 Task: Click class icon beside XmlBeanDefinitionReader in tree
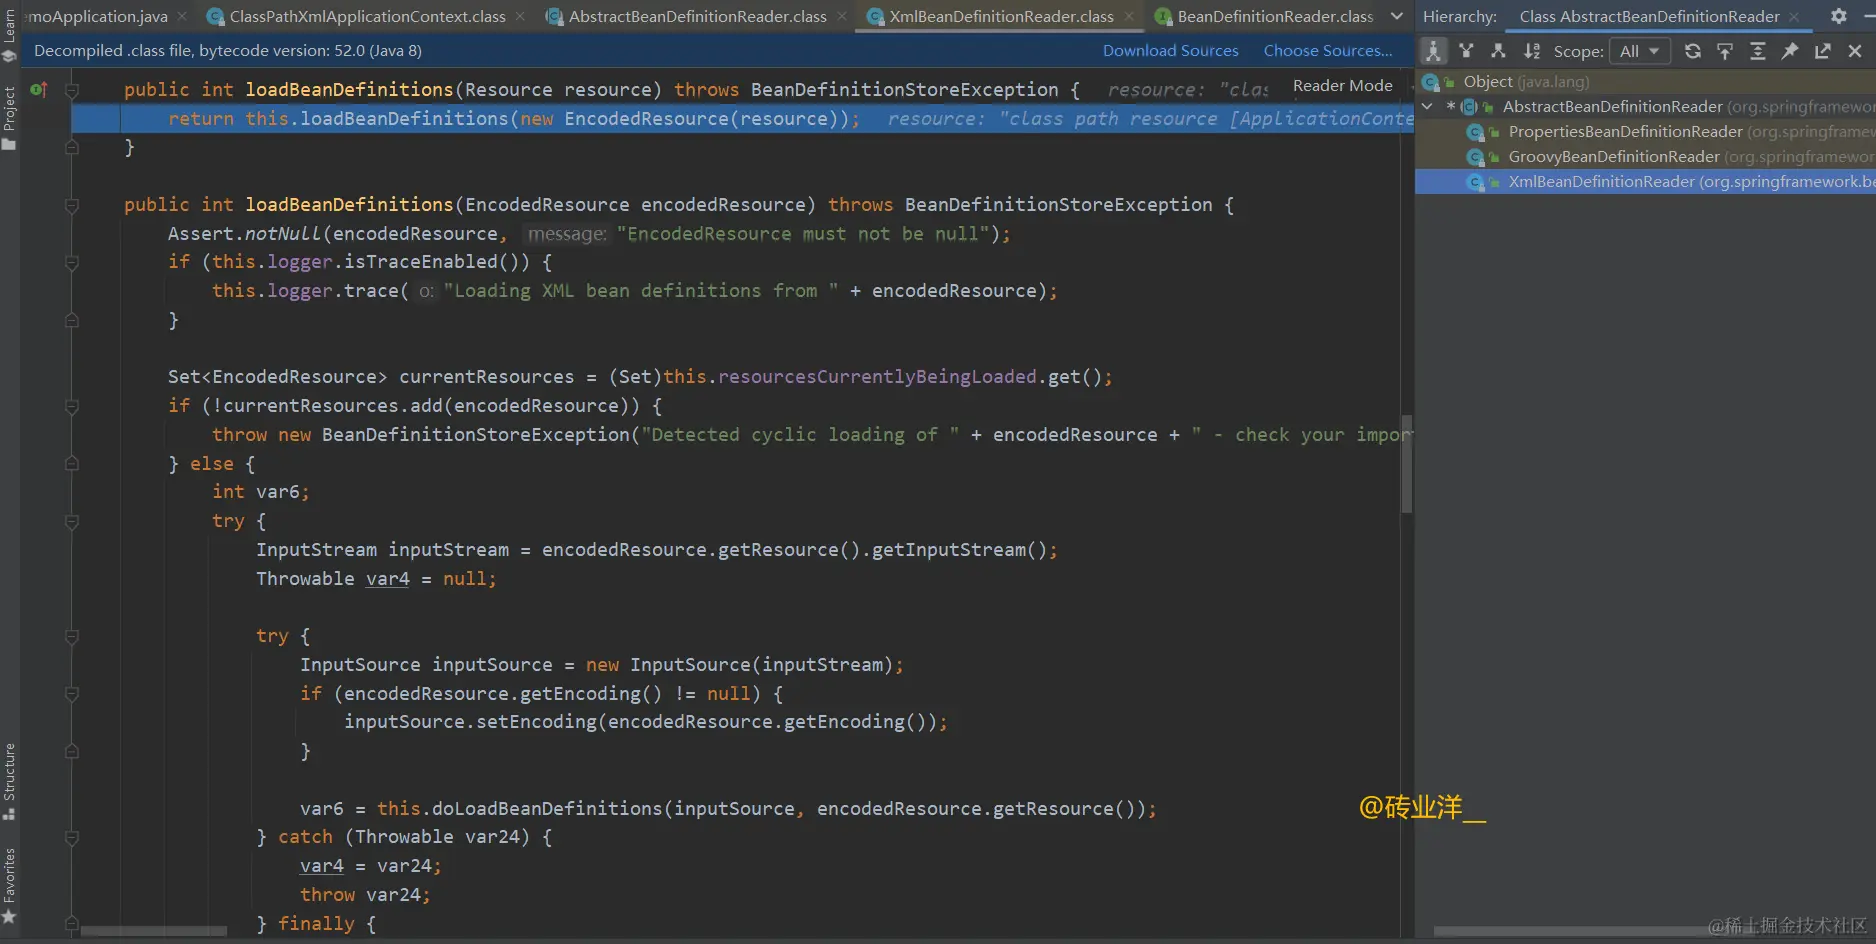click(1475, 182)
